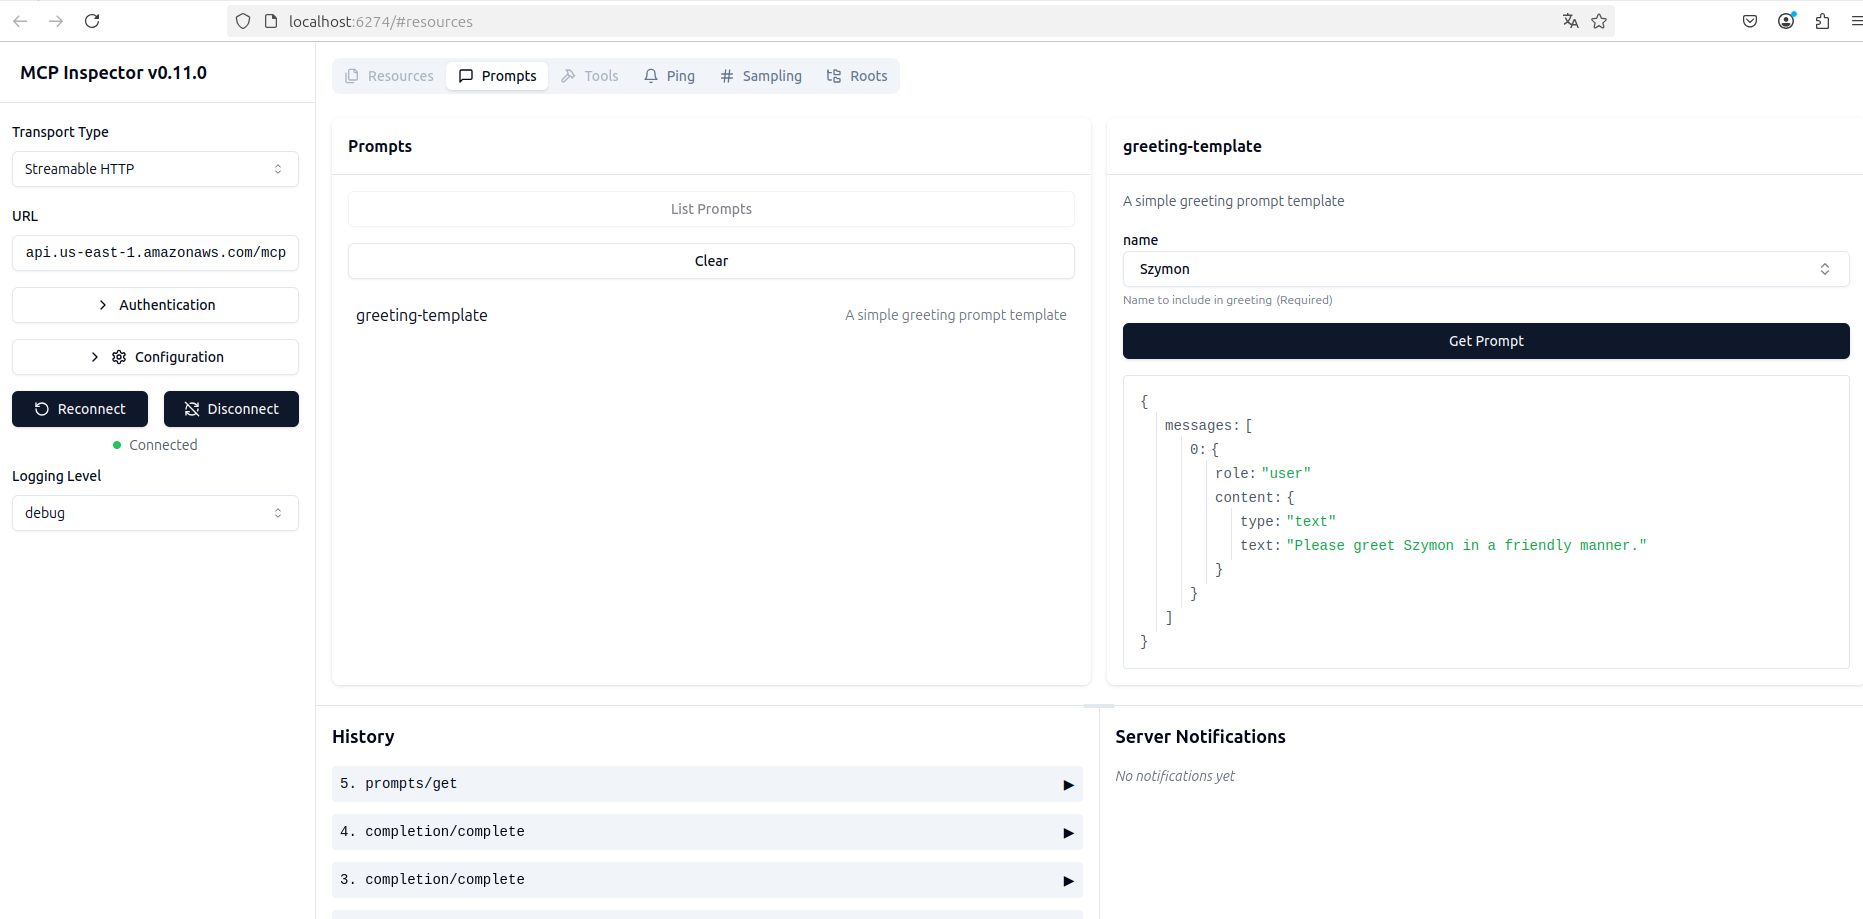Click the Sampling hash icon
The width and height of the screenshot is (1863, 919).
[x=727, y=76]
